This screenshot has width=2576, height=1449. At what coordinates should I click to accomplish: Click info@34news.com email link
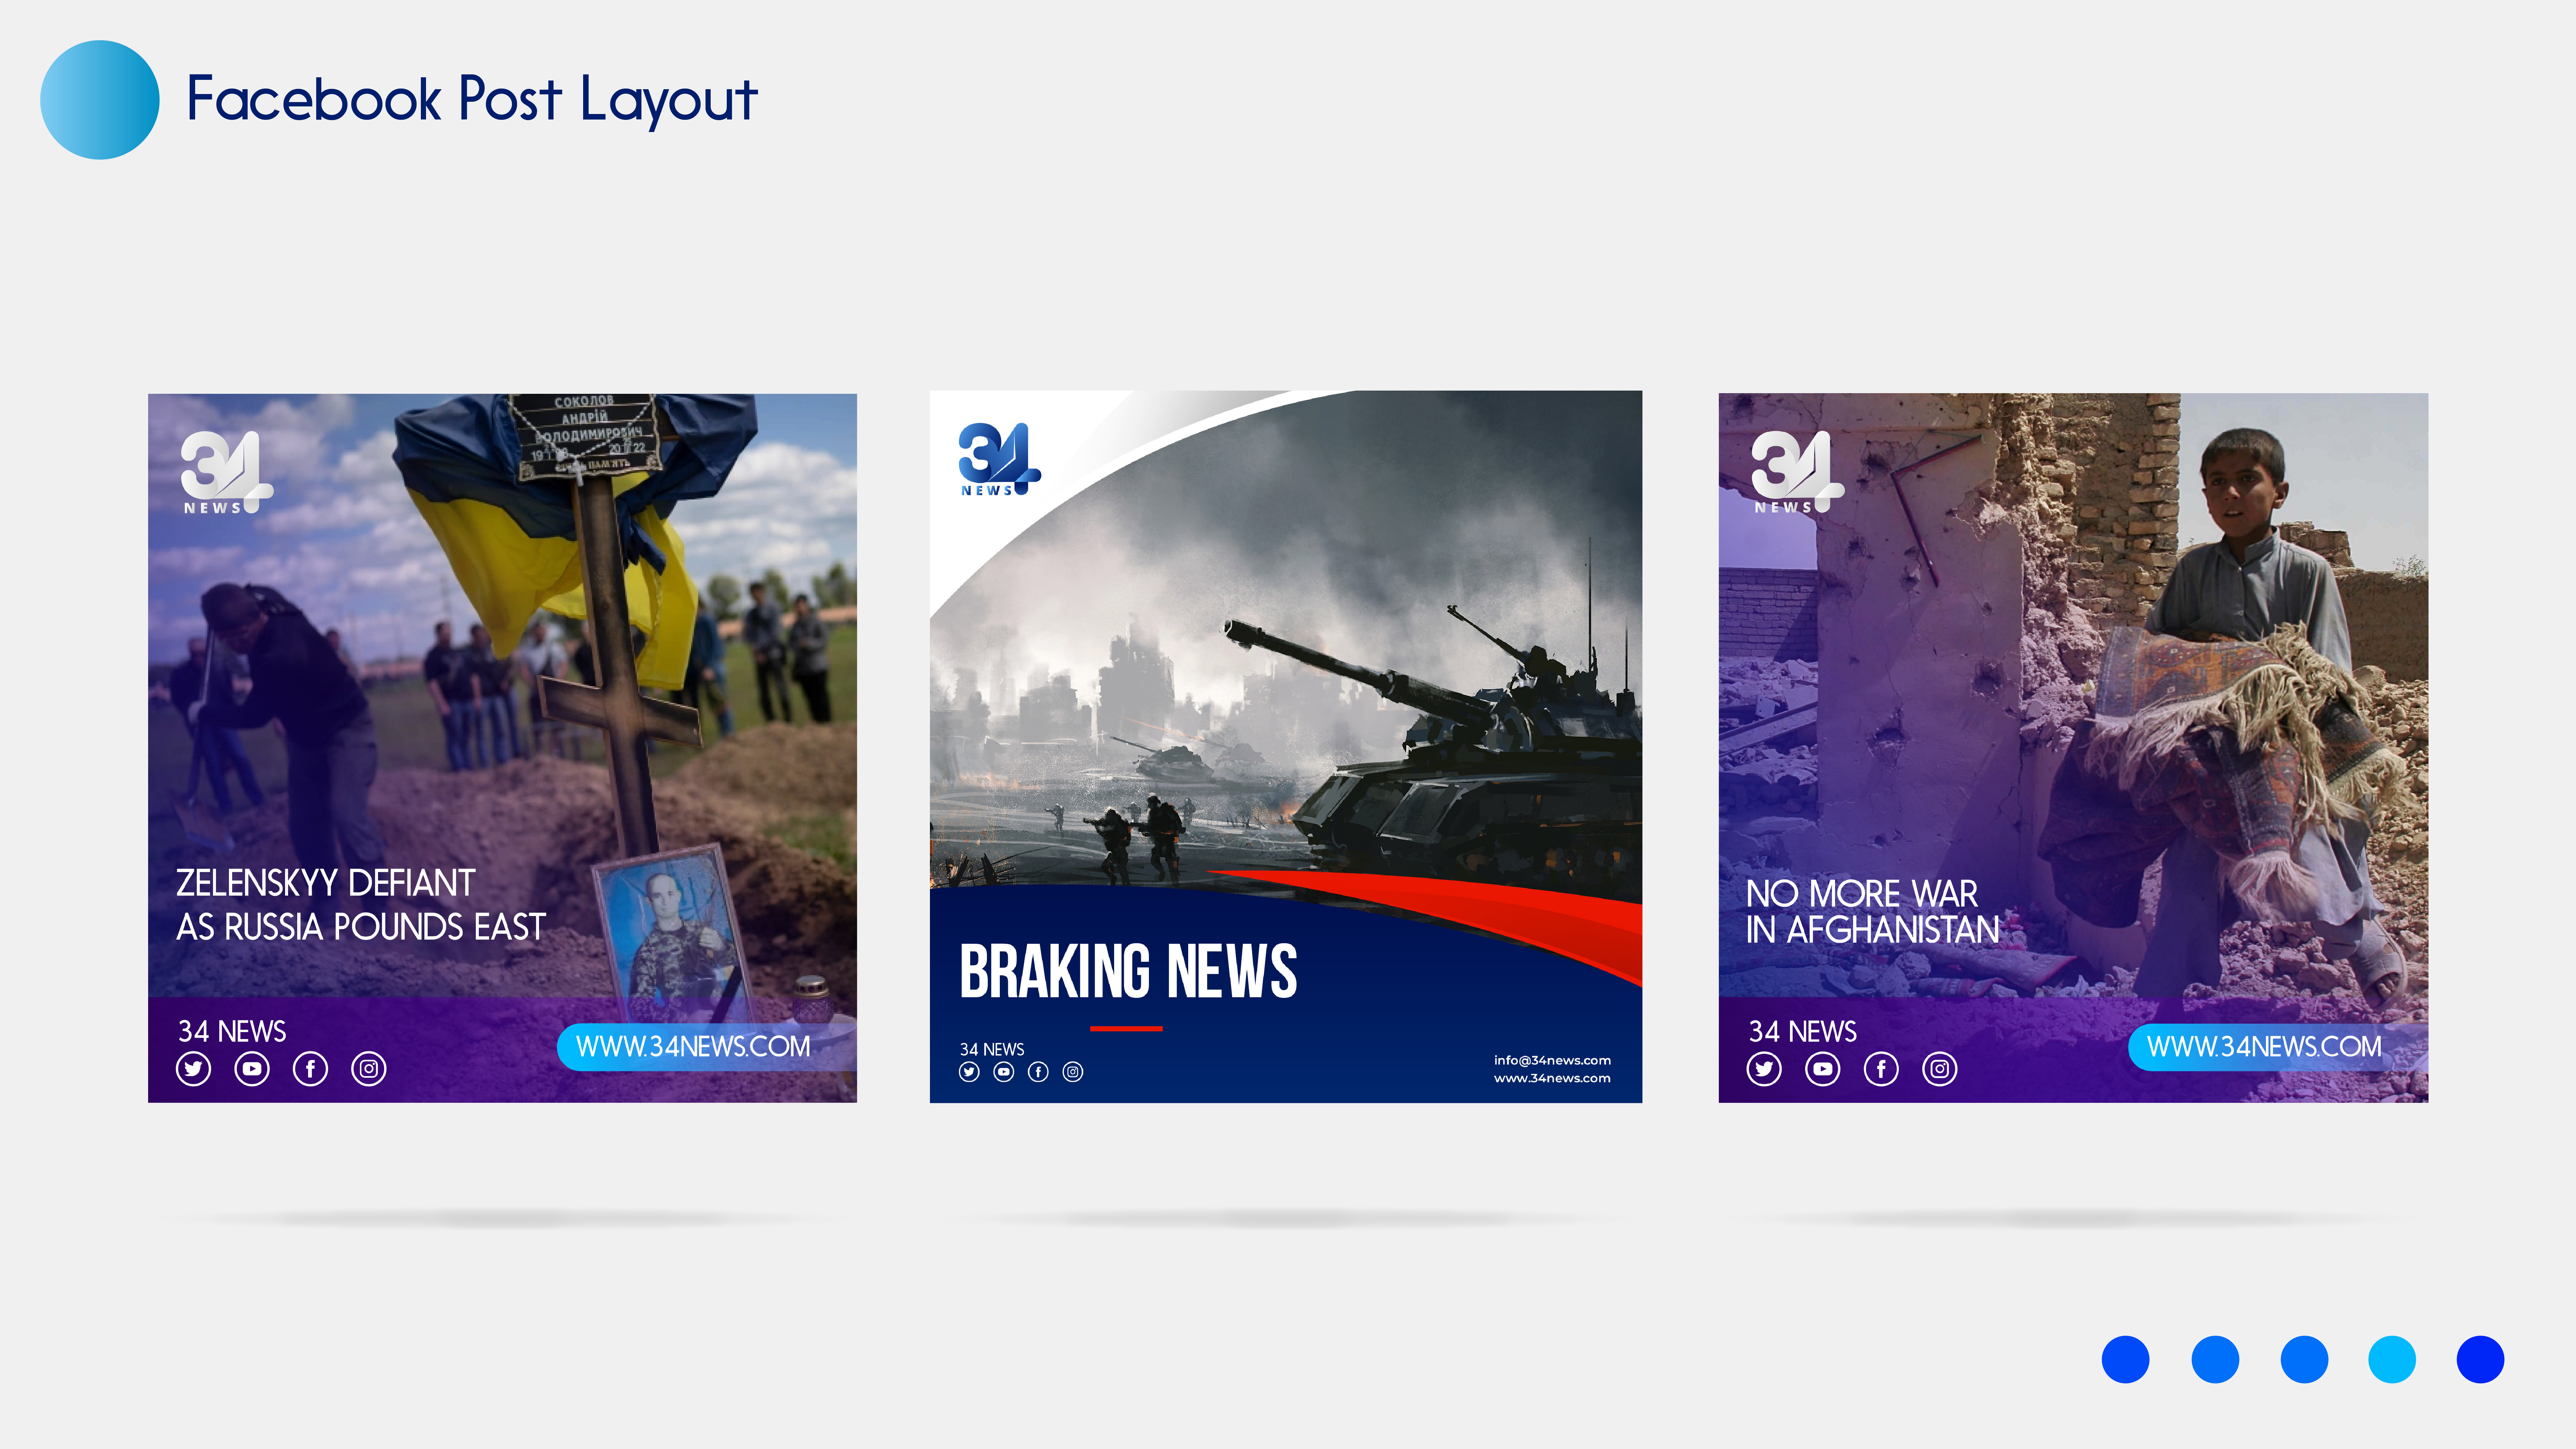pyautogui.click(x=1552, y=1060)
